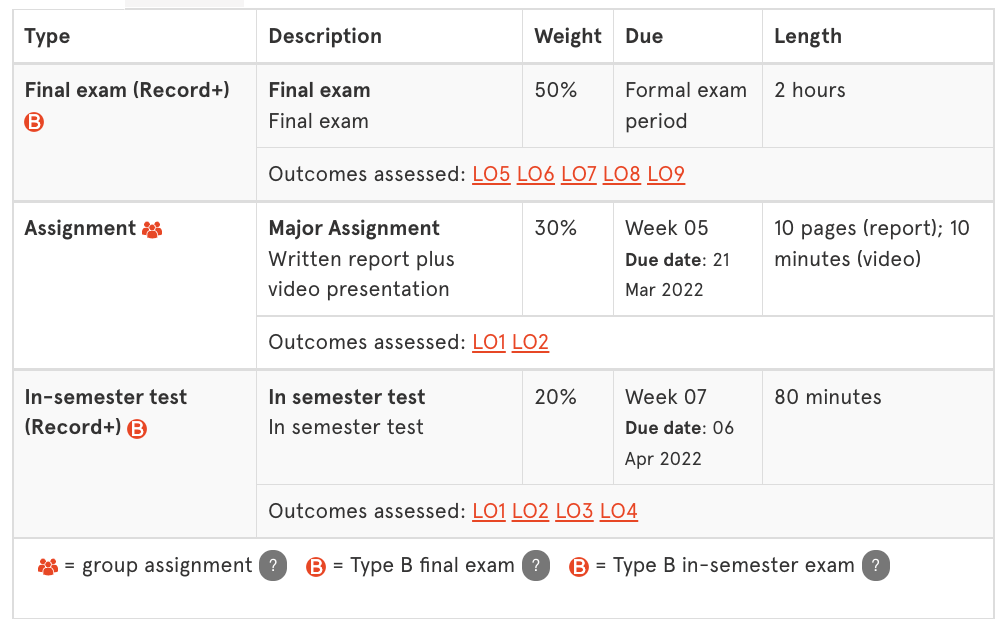Image resolution: width=1006 pixels, height=636 pixels.
Task: Open the help icon next to group assignment
Action: pos(271,565)
